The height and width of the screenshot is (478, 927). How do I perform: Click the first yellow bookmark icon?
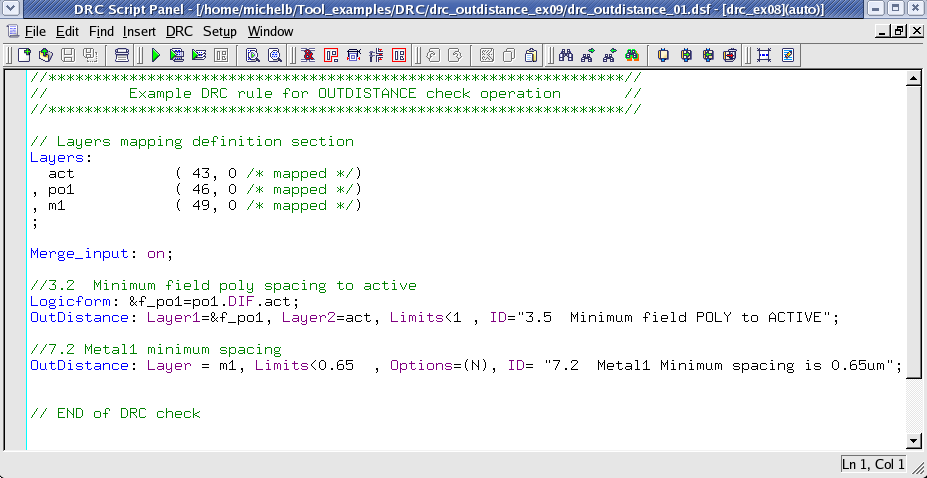(x=663, y=55)
